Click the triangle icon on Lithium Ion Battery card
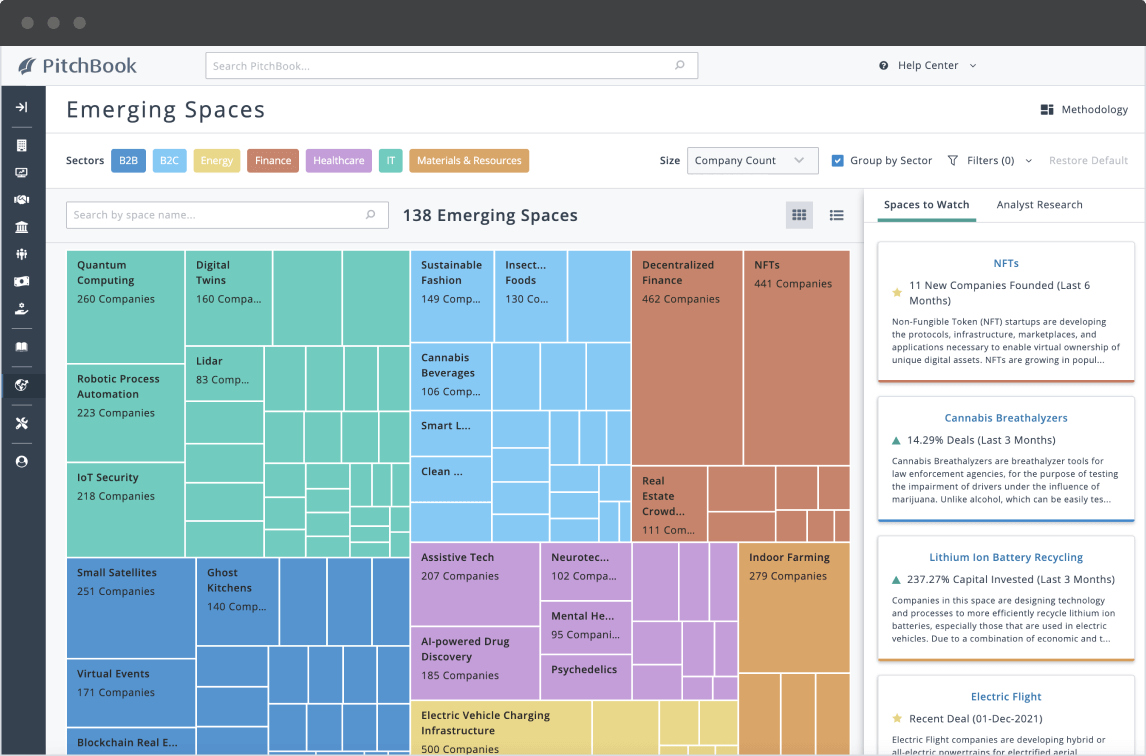The height and width of the screenshot is (756, 1146). click(896, 580)
